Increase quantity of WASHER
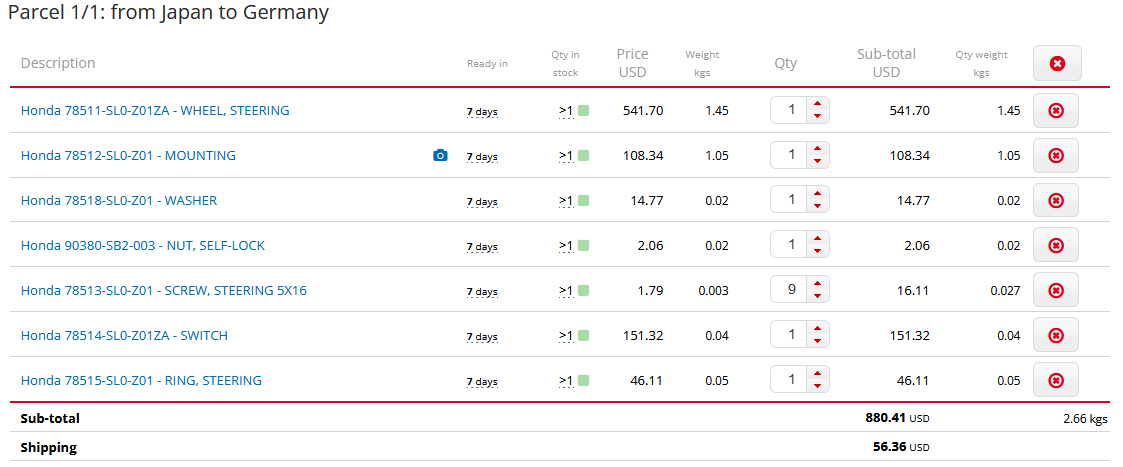This screenshot has width=1123, height=467. pyautogui.click(x=817, y=194)
